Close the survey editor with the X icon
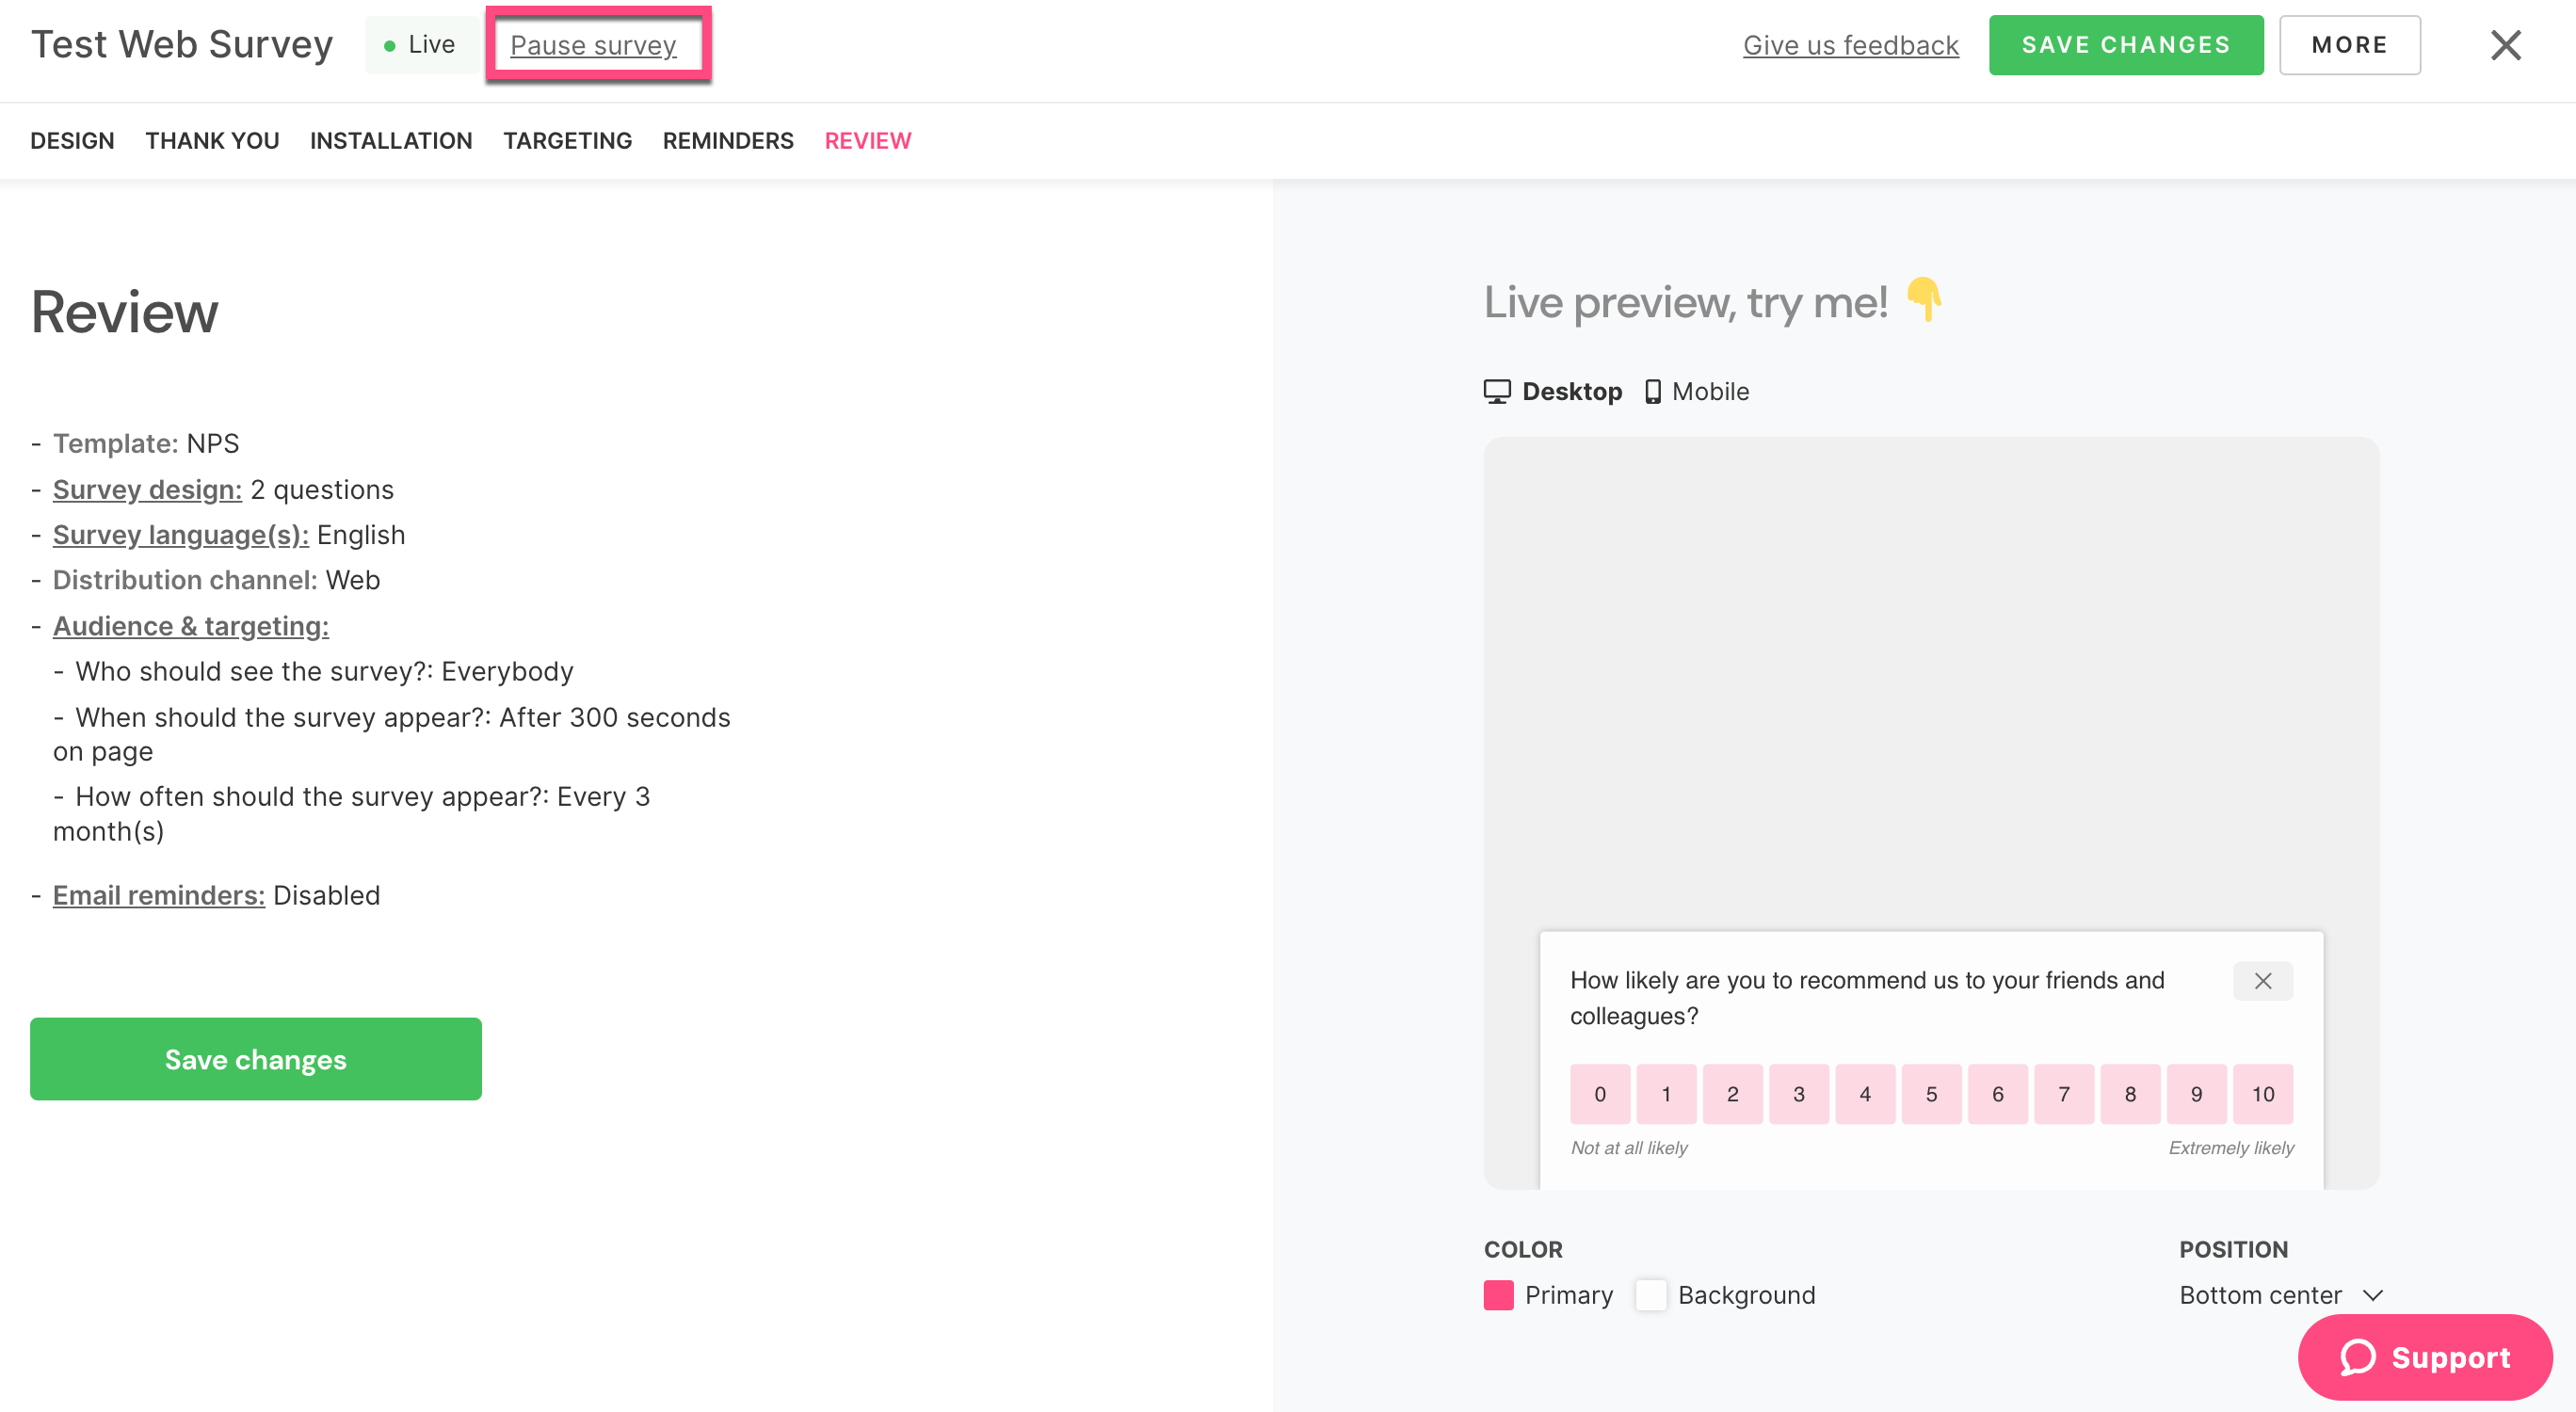This screenshot has width=2576, height=1412. (x=2505, y=45)
